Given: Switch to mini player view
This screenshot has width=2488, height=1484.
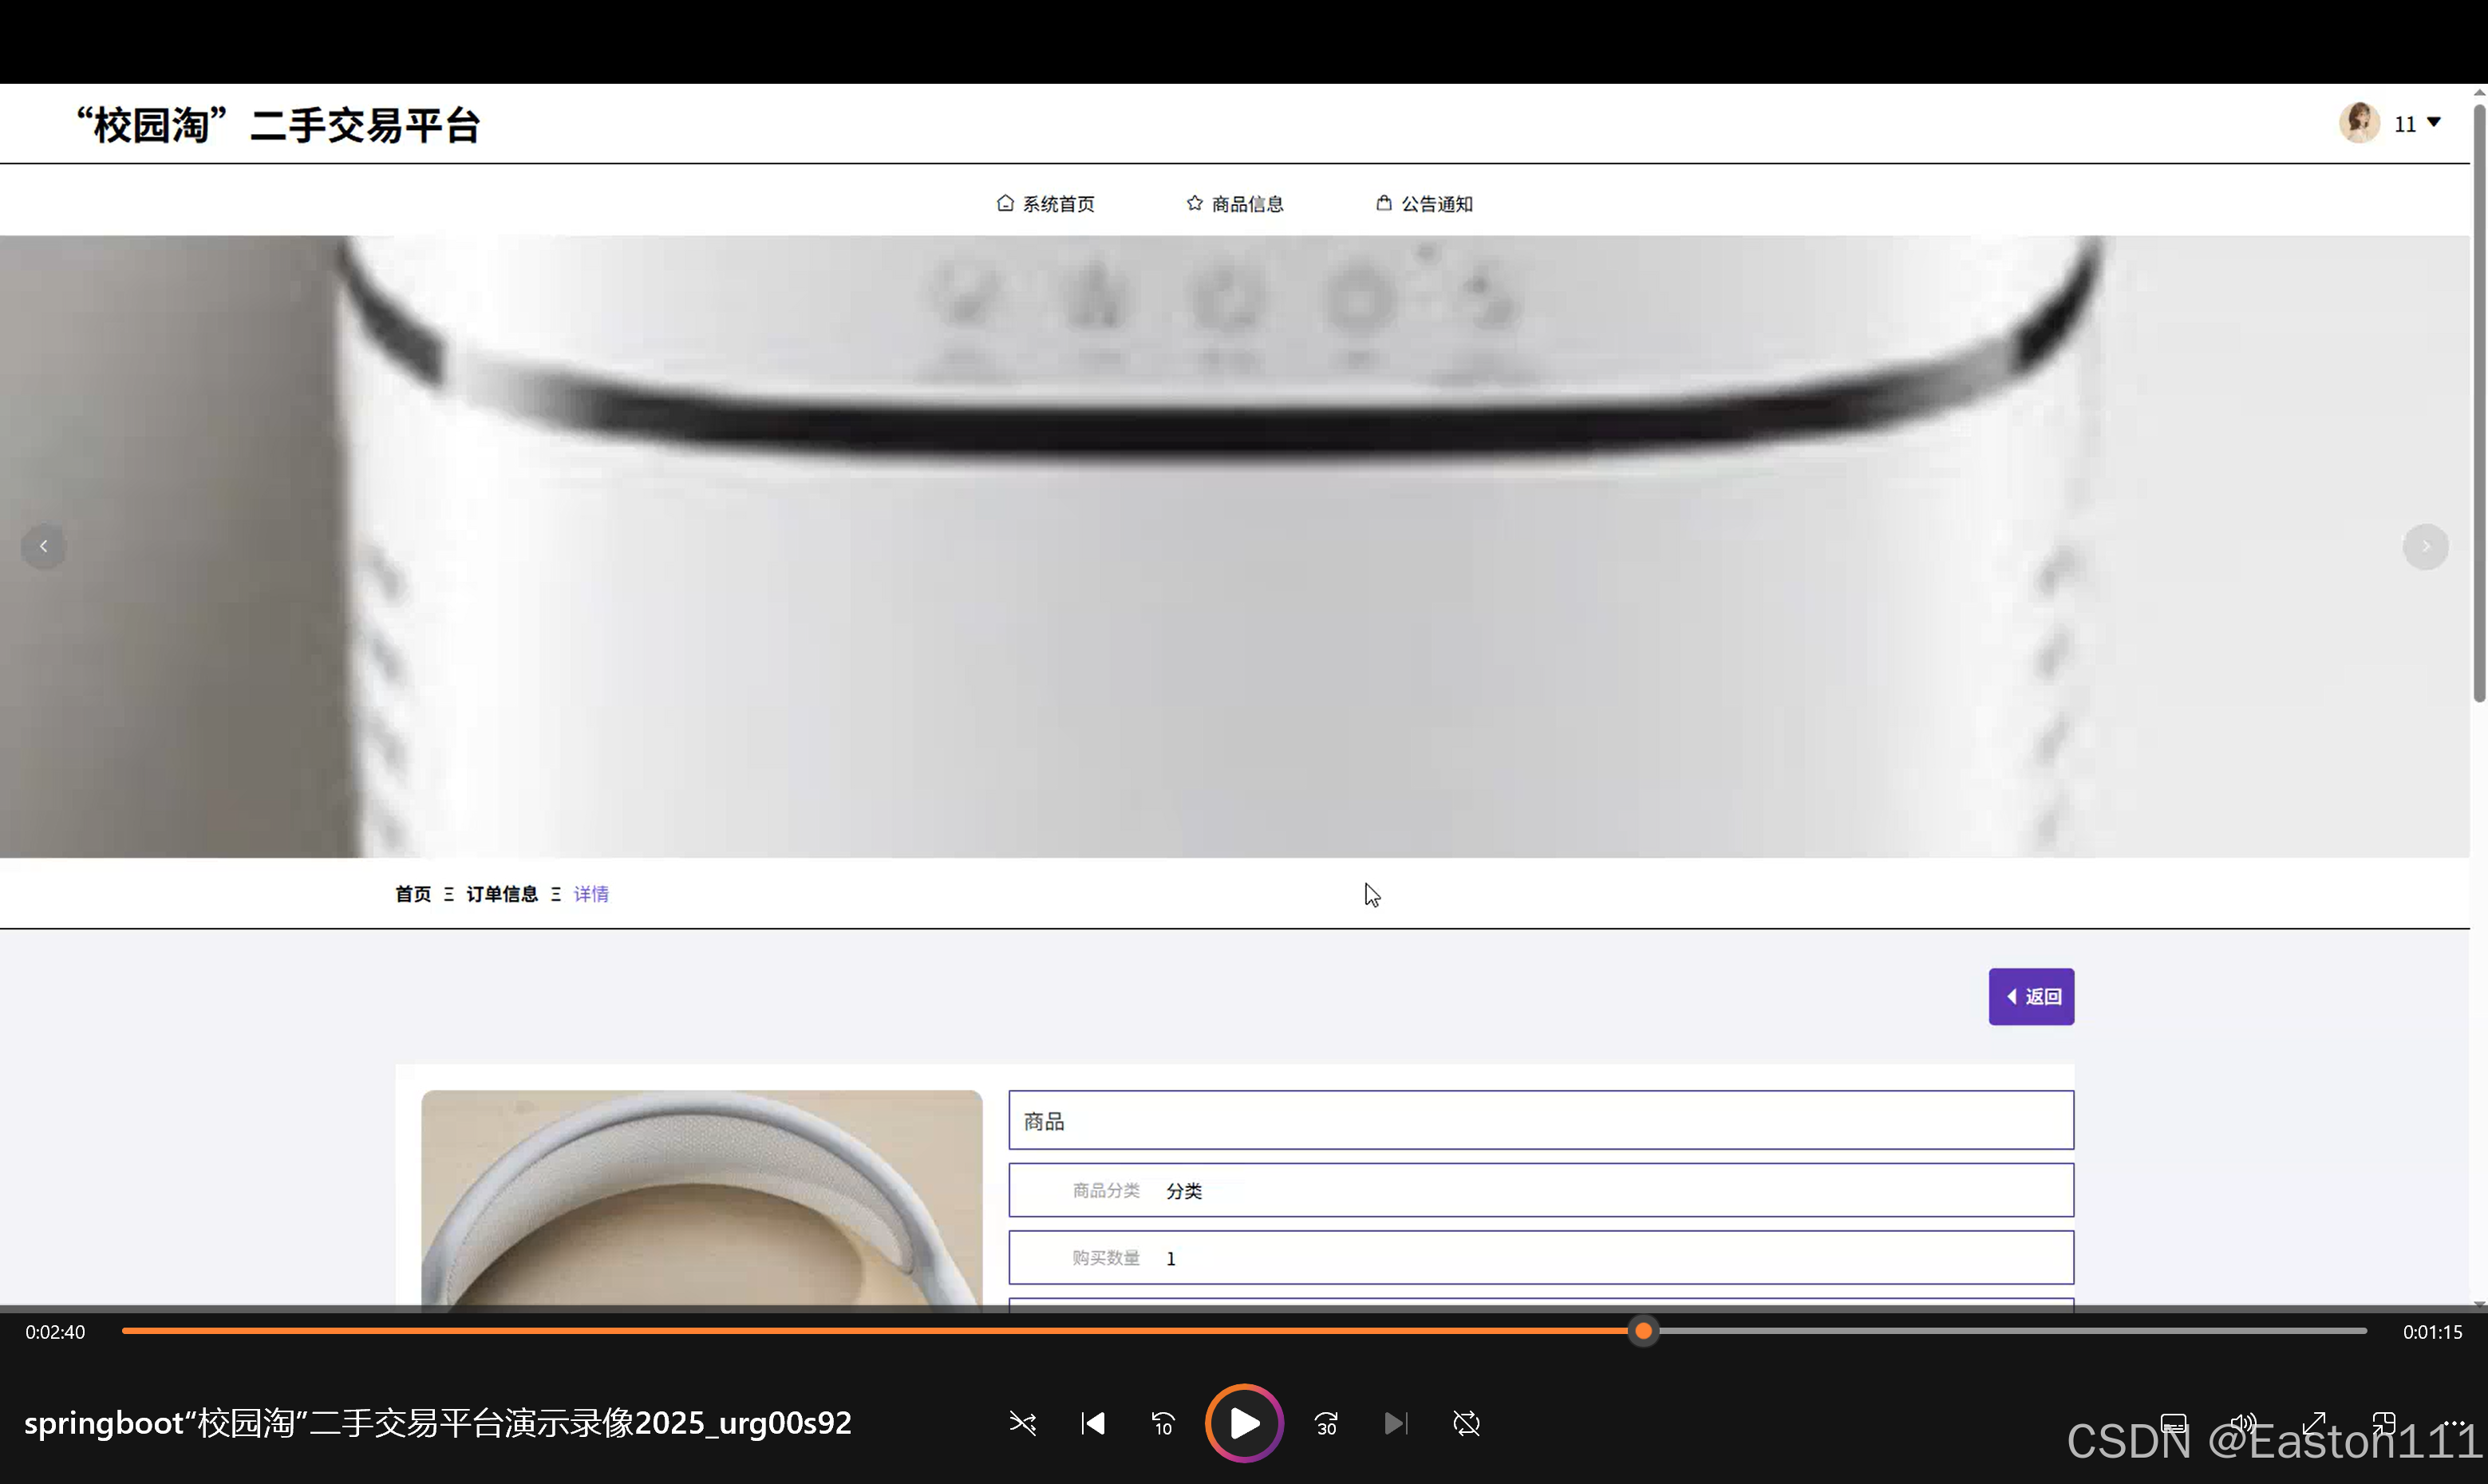Looking at the screenshot, I should coord(2384,1423).
